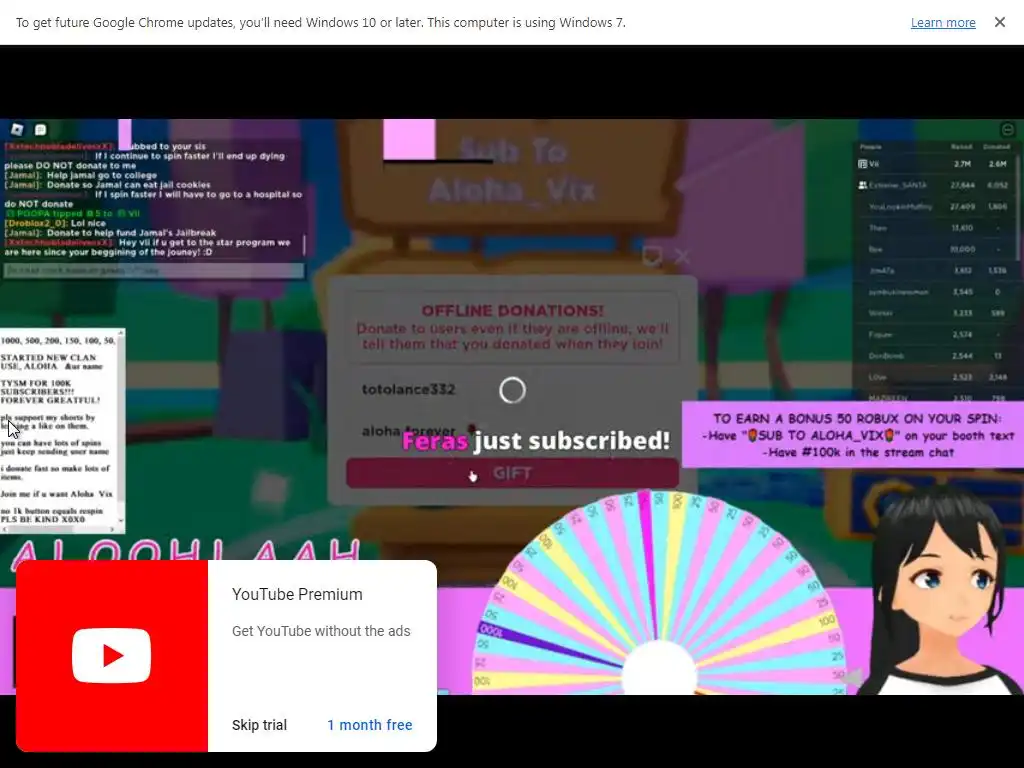Click the YouTube logo in Premium popup

112,656
